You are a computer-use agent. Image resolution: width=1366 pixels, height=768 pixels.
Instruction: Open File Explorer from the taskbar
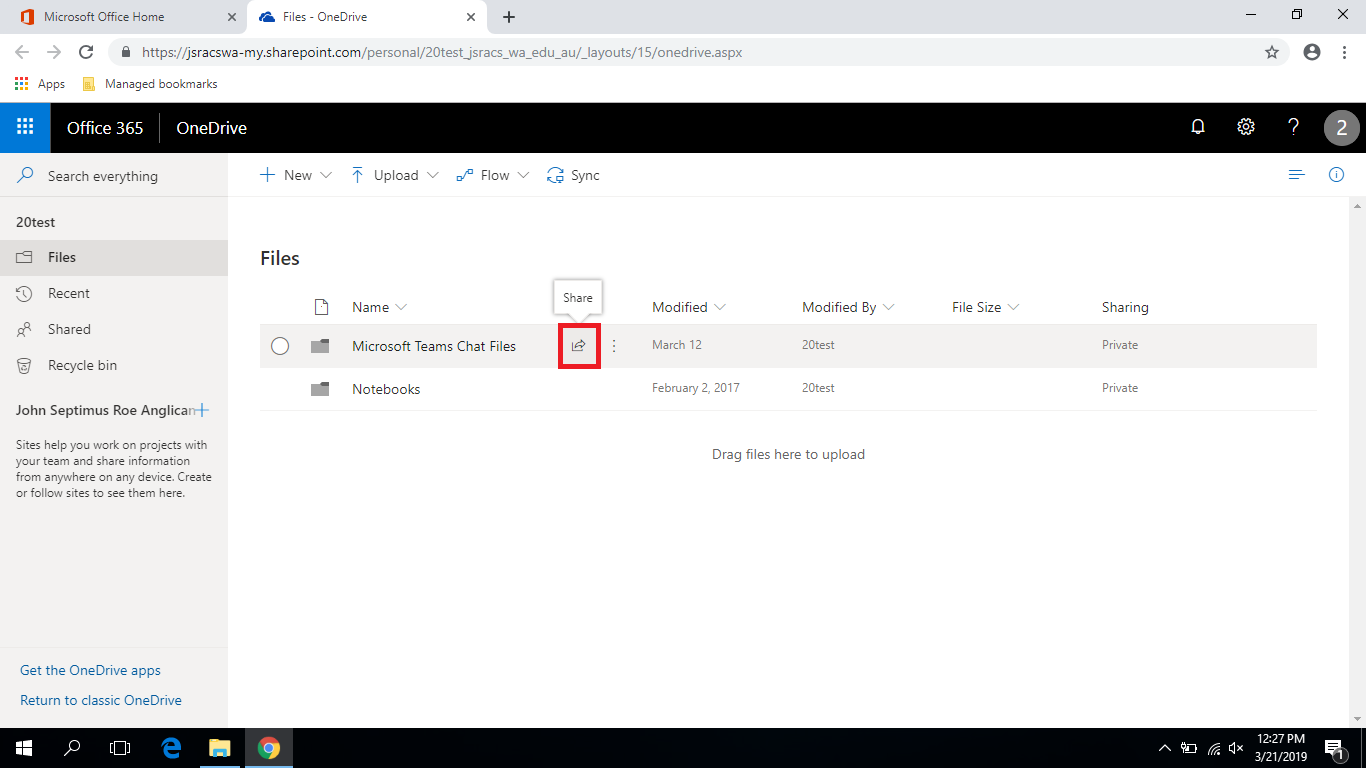[219, 748]
